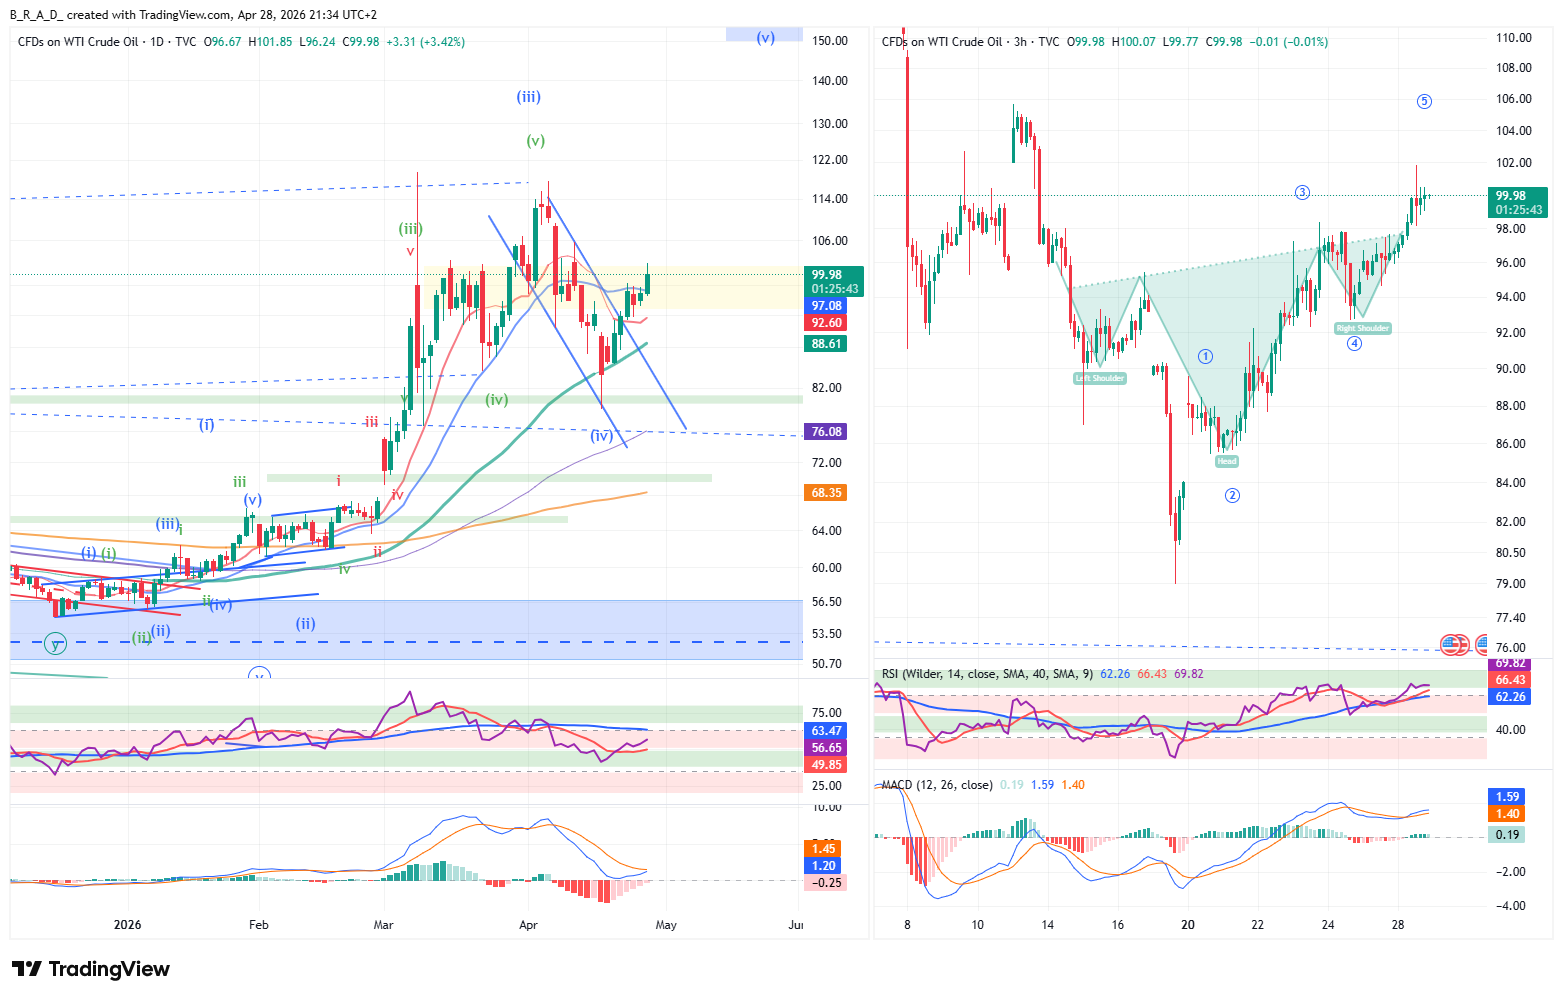Click the Head pattern label
Screen dimensions: 1563x999
click(x=1227, y=461)
